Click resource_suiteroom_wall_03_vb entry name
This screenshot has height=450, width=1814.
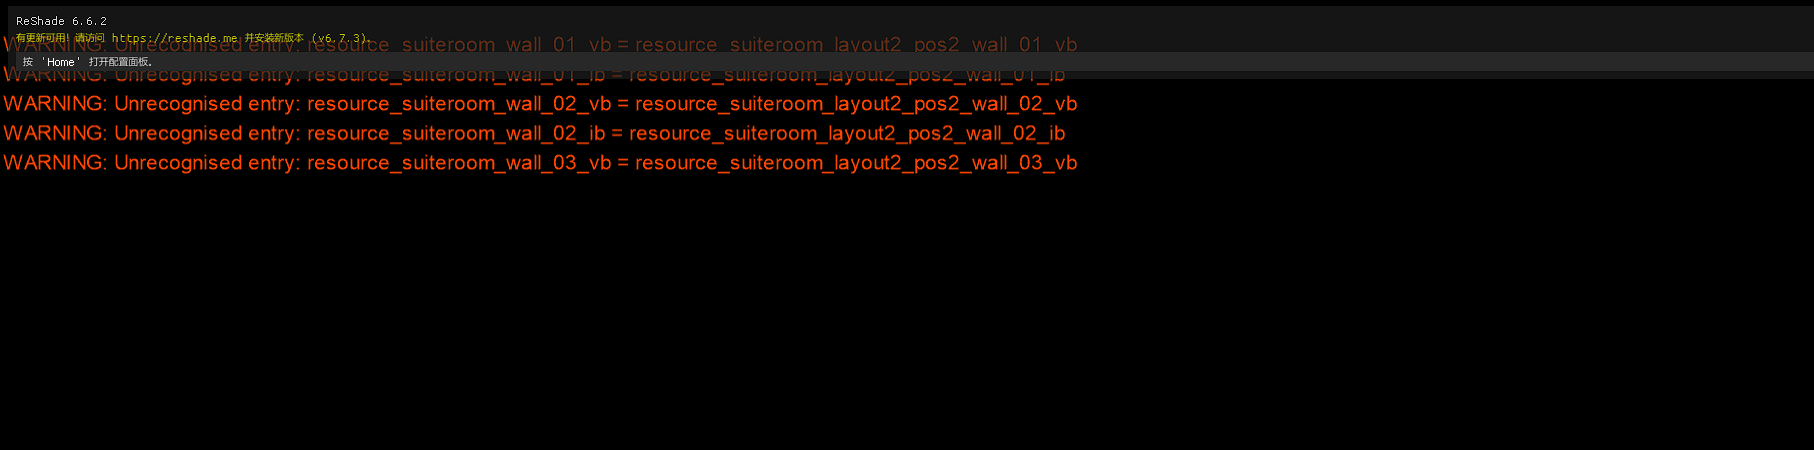(x=459, y=163)
